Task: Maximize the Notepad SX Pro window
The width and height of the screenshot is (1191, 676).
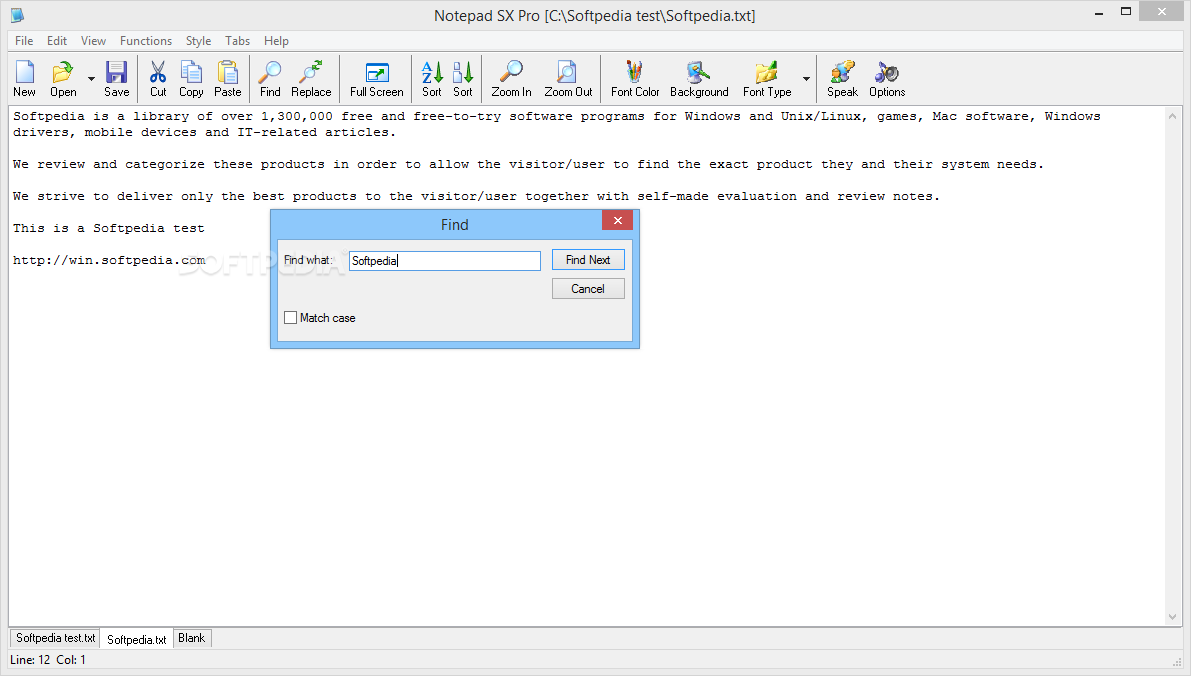Action: [1126, 11]
